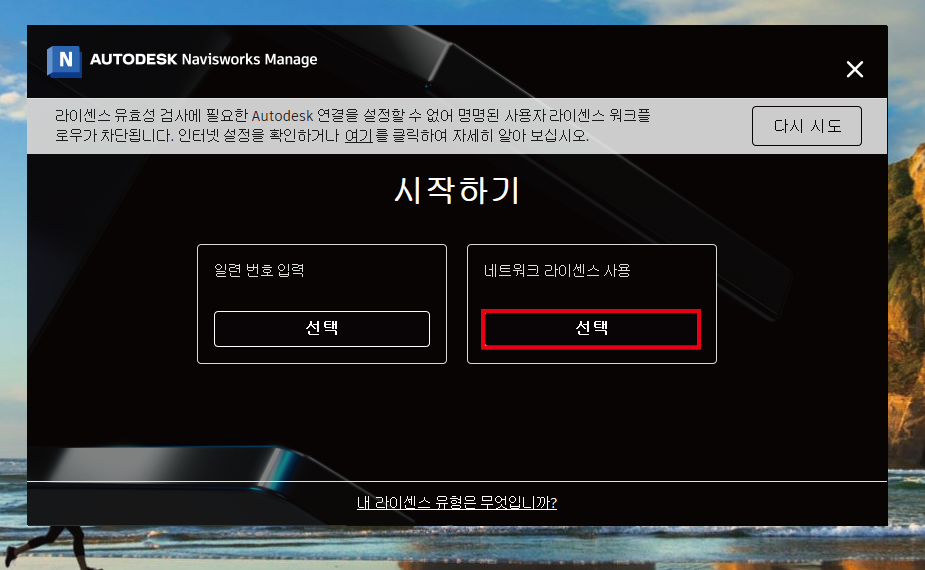
Task: Choose 선택 under 네트워크 라이센스 사용
Action: (x=591, y=329)
